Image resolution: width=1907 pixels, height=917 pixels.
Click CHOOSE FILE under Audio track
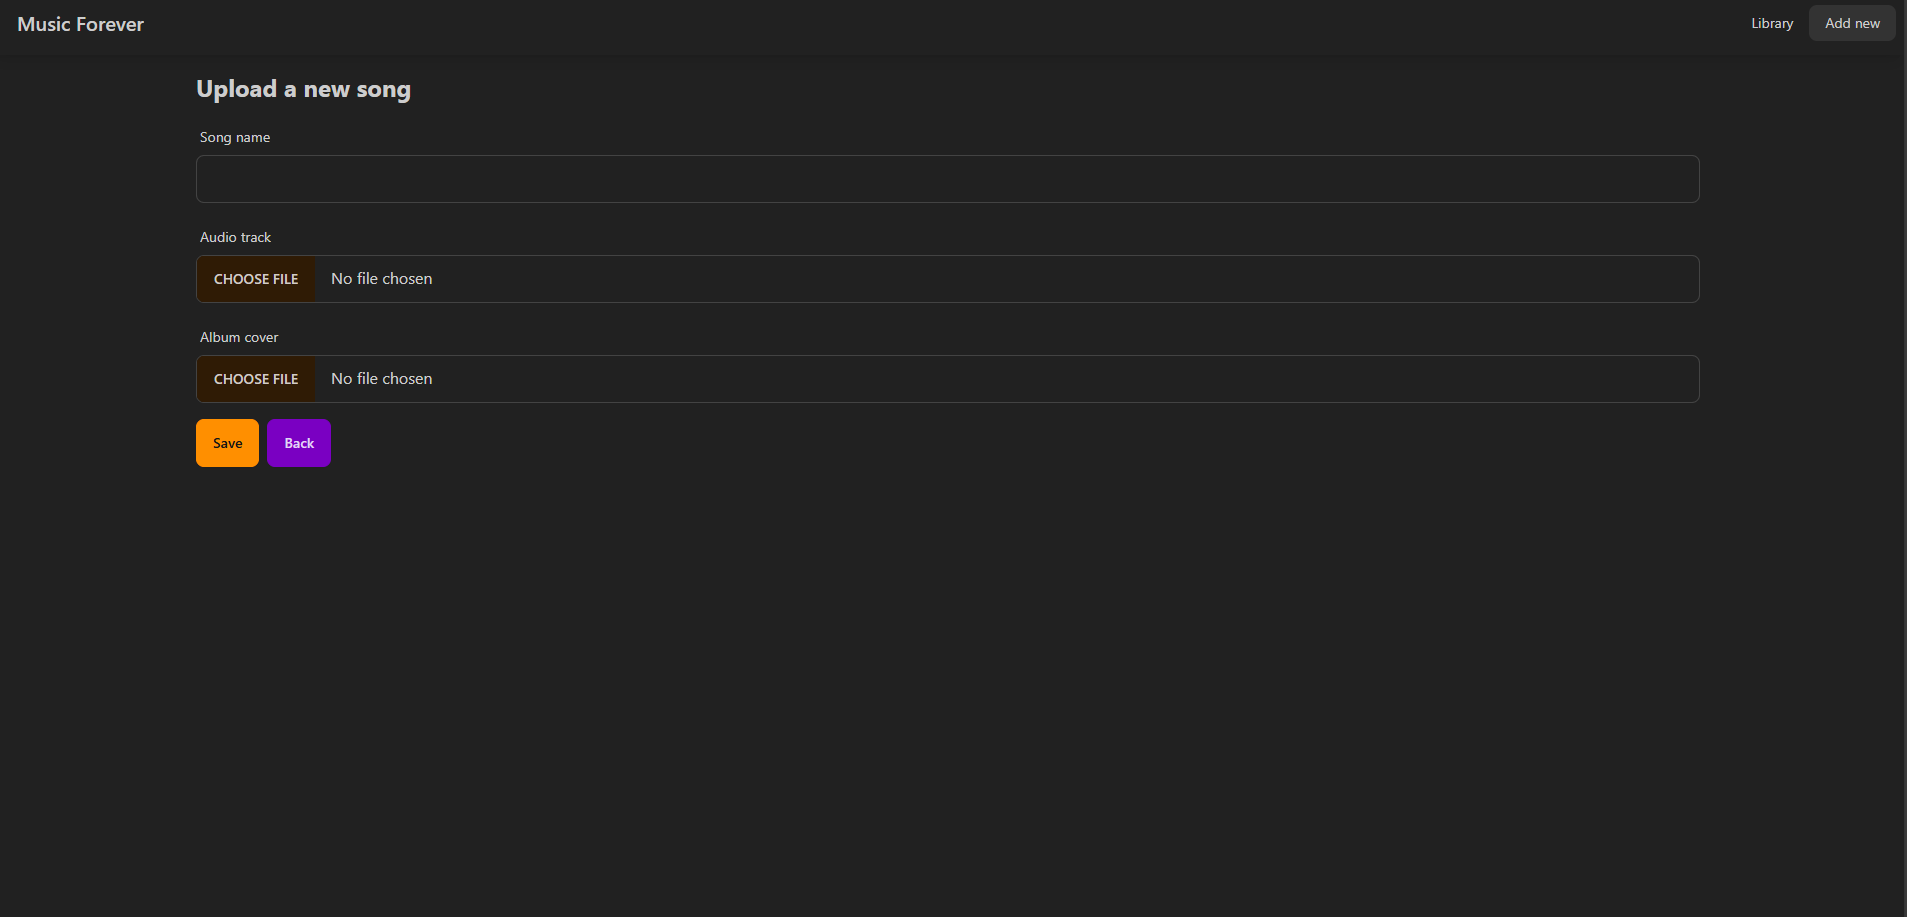pos(256,278)
